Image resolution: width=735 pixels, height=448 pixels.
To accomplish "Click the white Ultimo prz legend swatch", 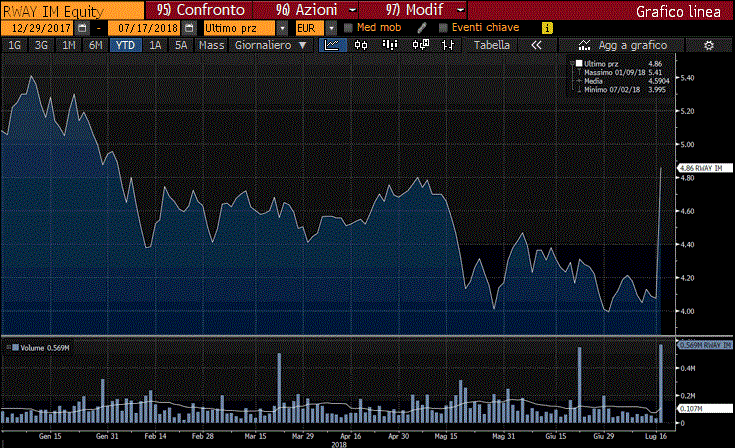I will coord(579,63).
